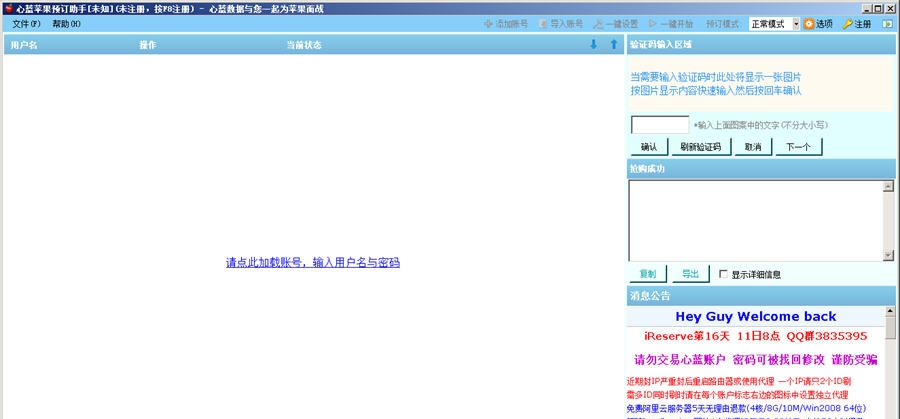The height and width of the screenshot is (419, 900).
Task: Click scroll-down arrow of 抢购成功 list
Action: (x=888, y=255)
